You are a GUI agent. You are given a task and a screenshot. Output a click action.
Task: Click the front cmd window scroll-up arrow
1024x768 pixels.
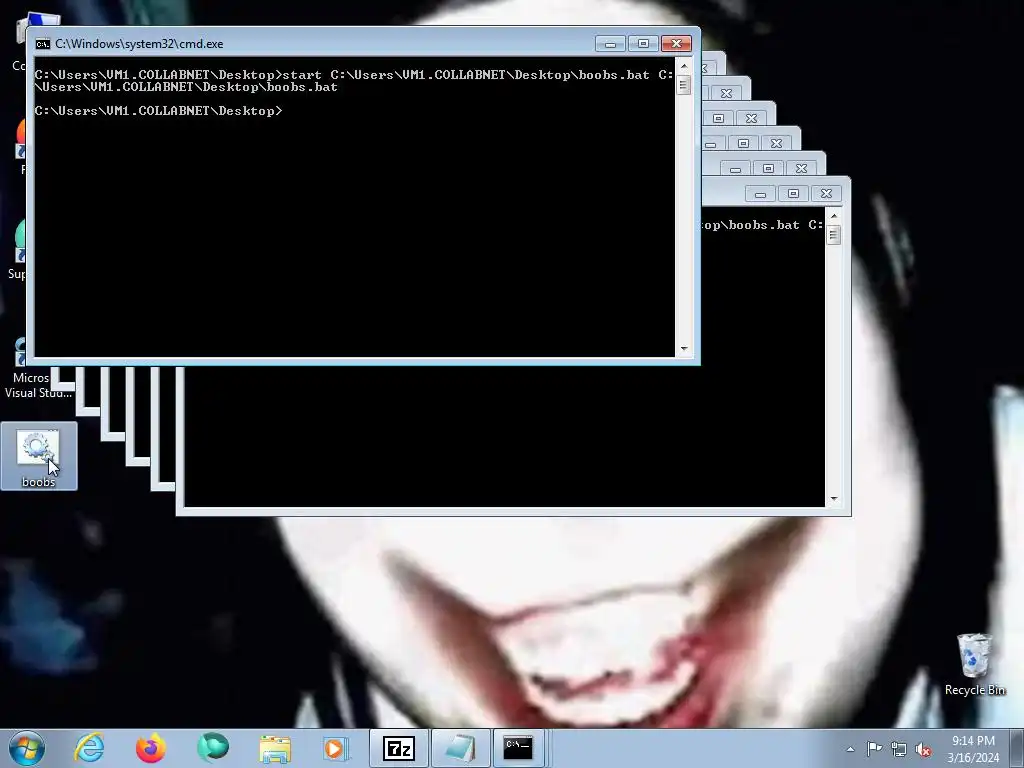pyautogui.click(x=684, y=66)
